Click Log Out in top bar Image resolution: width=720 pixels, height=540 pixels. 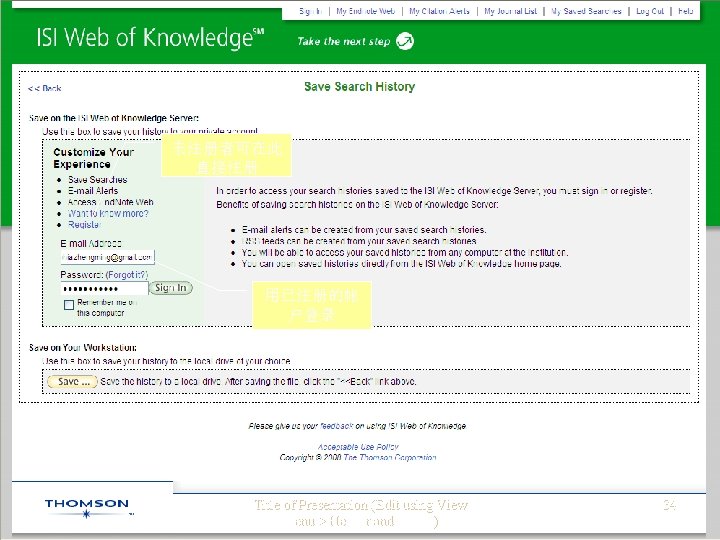coord(650,11)
